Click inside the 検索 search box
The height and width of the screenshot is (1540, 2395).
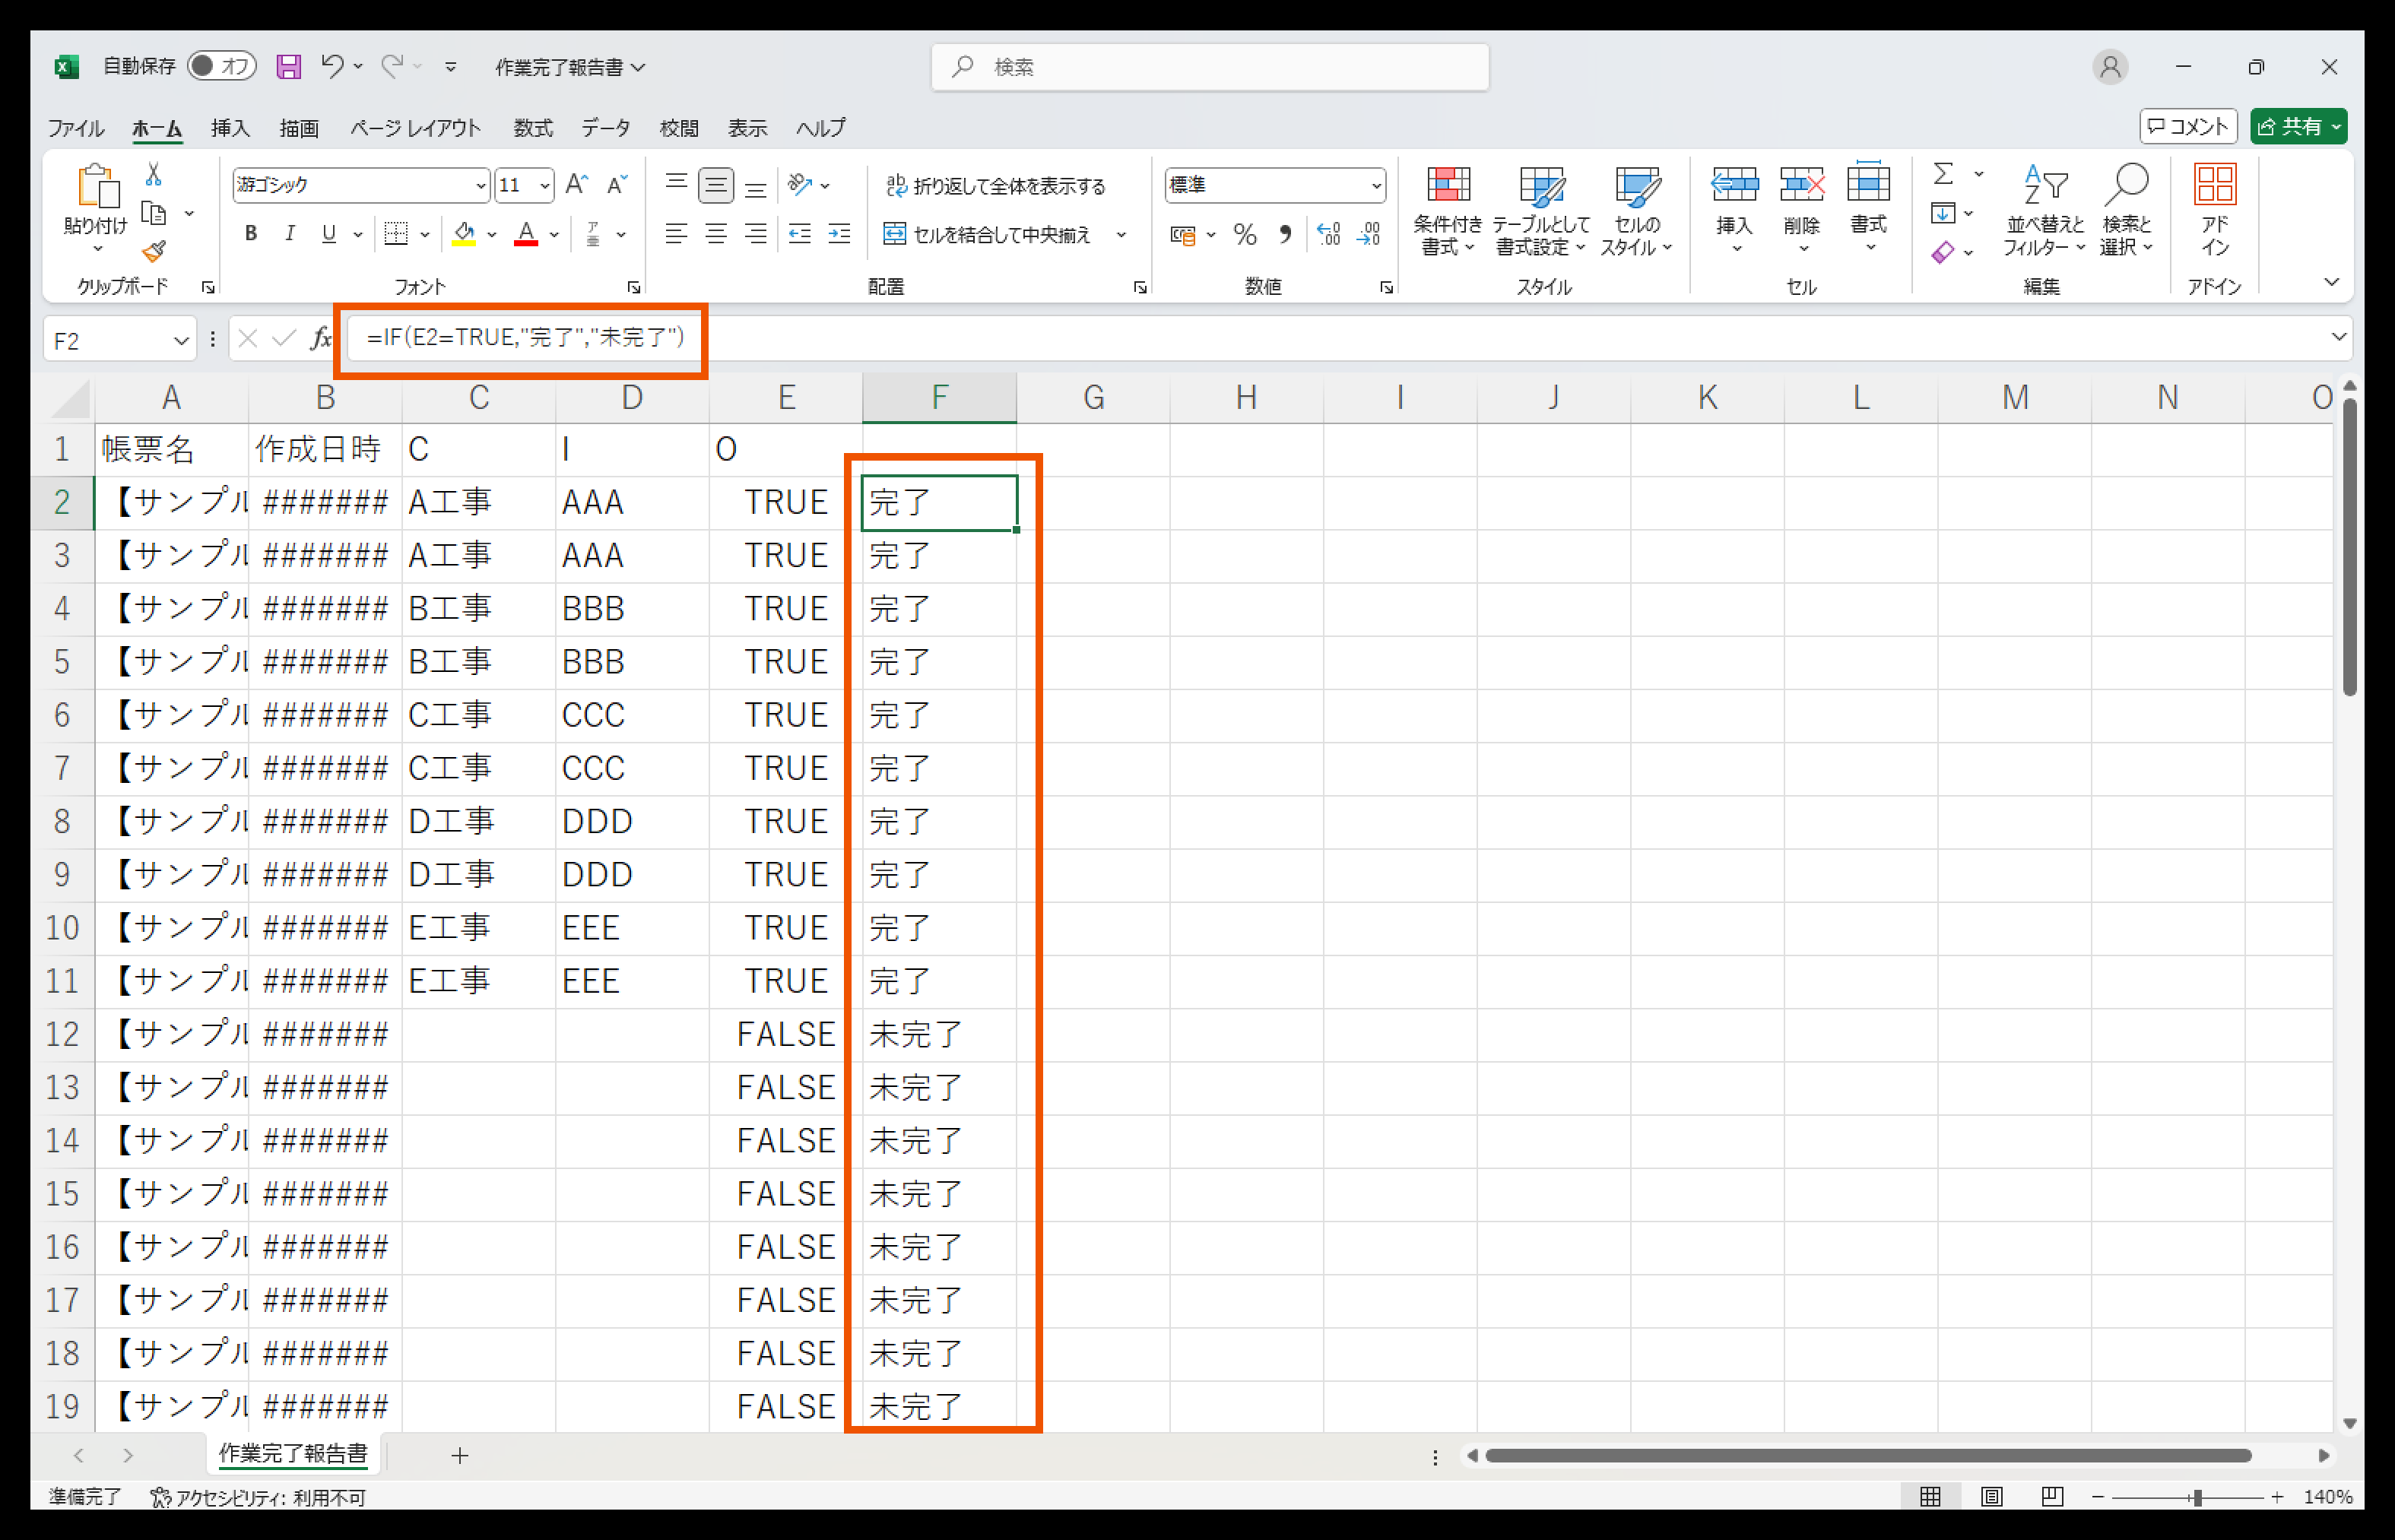point(1210,67)
